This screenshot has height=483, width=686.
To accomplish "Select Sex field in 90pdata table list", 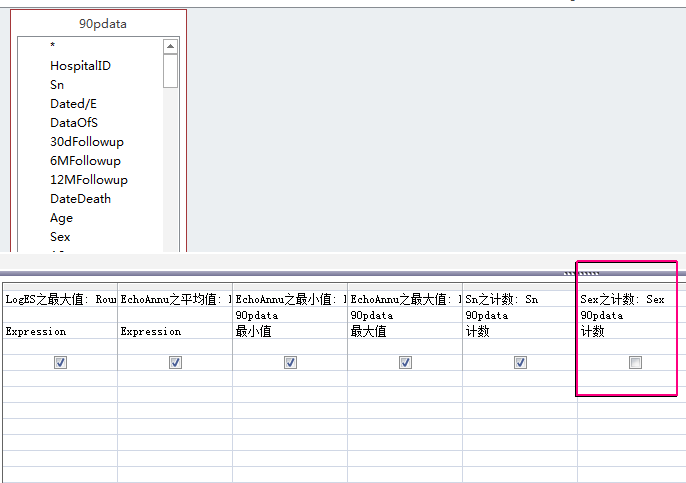I will (x=60, y=237).
